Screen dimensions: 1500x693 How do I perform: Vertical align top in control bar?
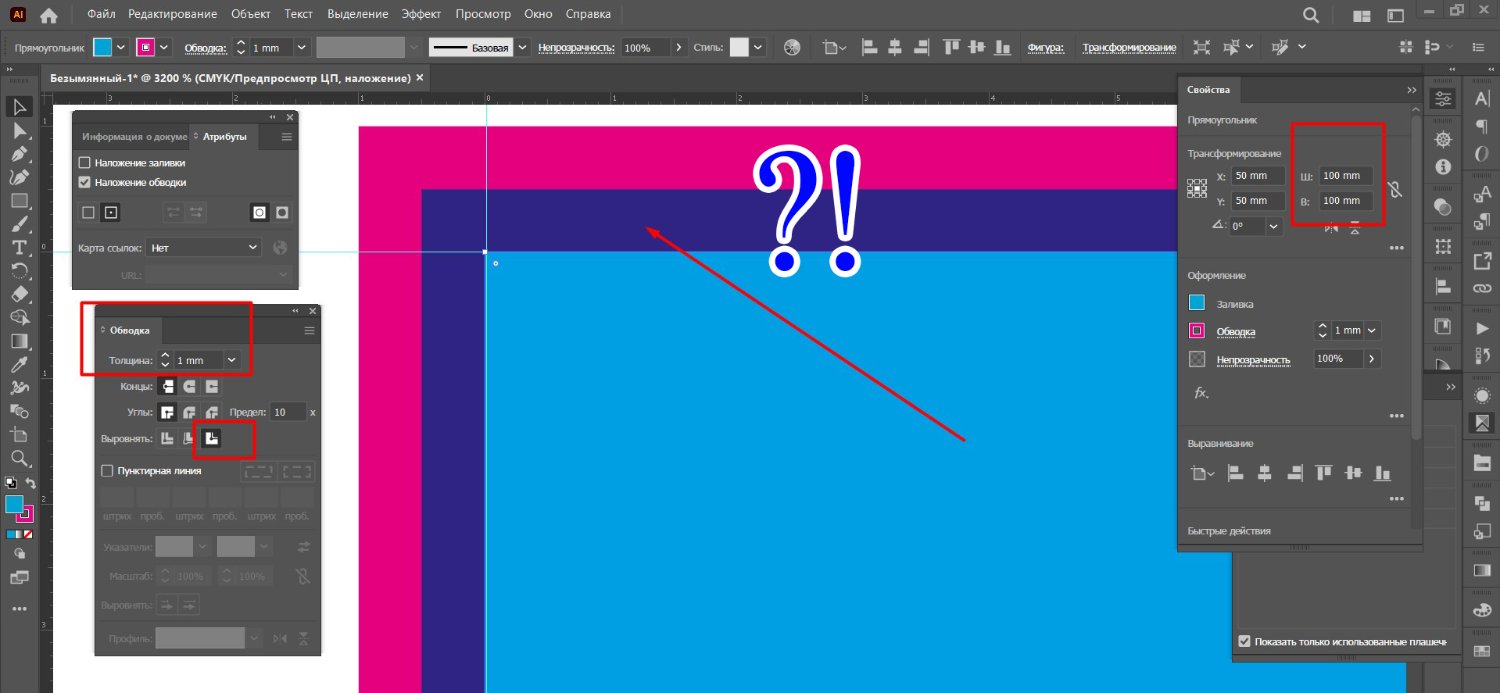pos(951,48)
